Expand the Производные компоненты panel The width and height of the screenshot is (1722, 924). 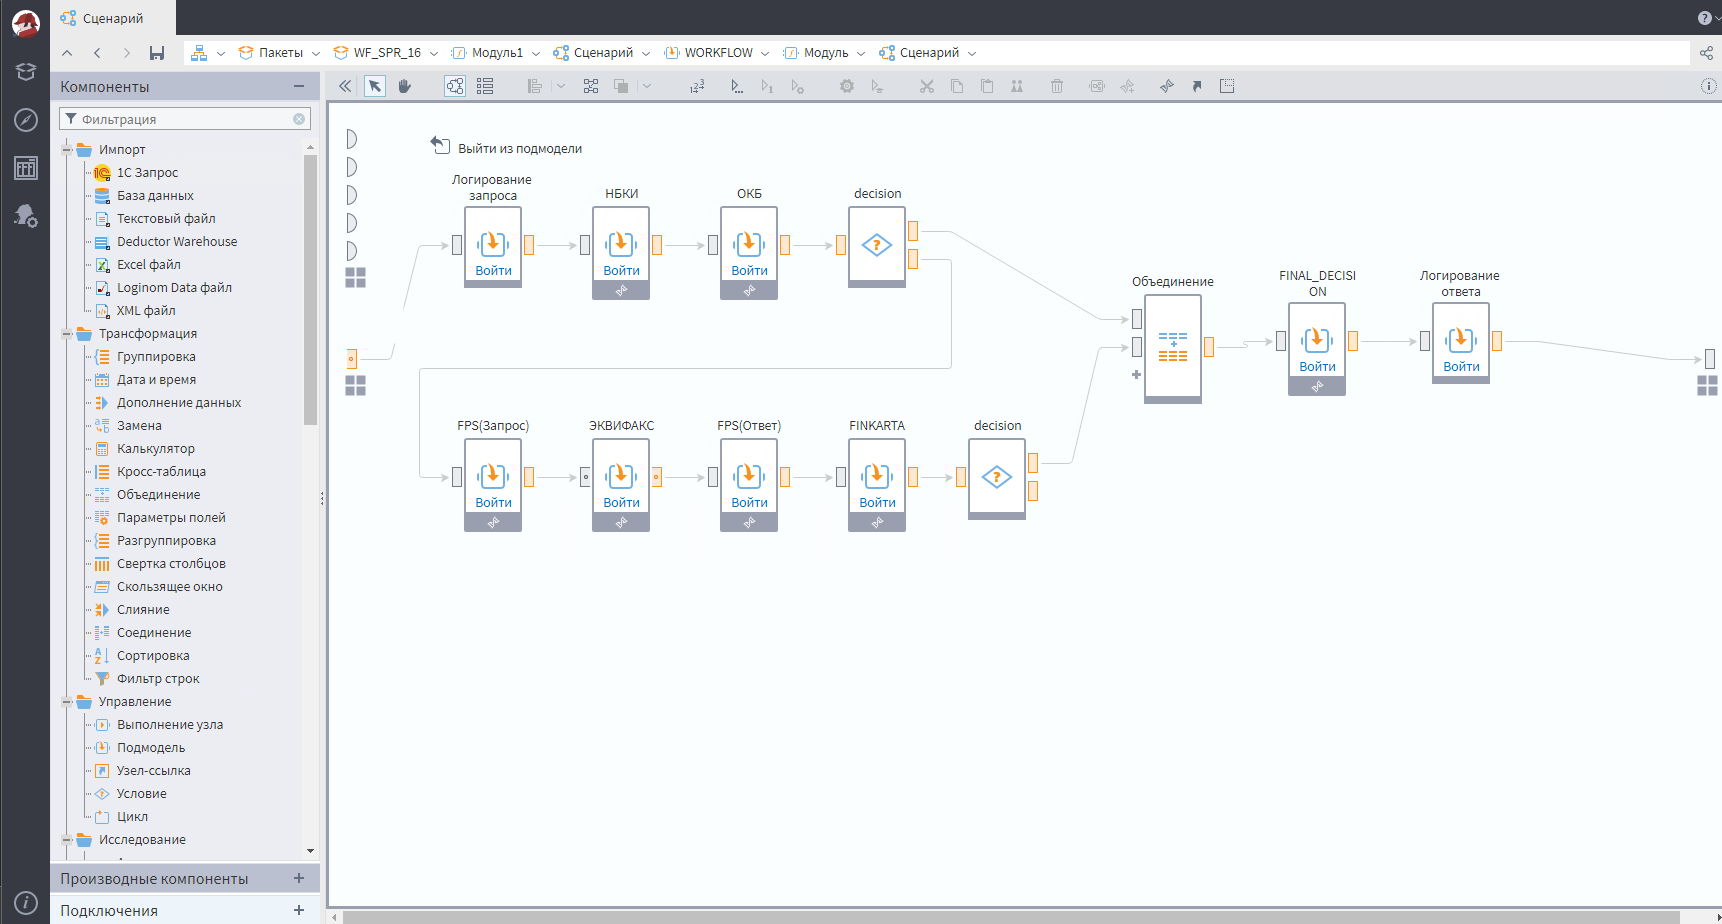298,878
